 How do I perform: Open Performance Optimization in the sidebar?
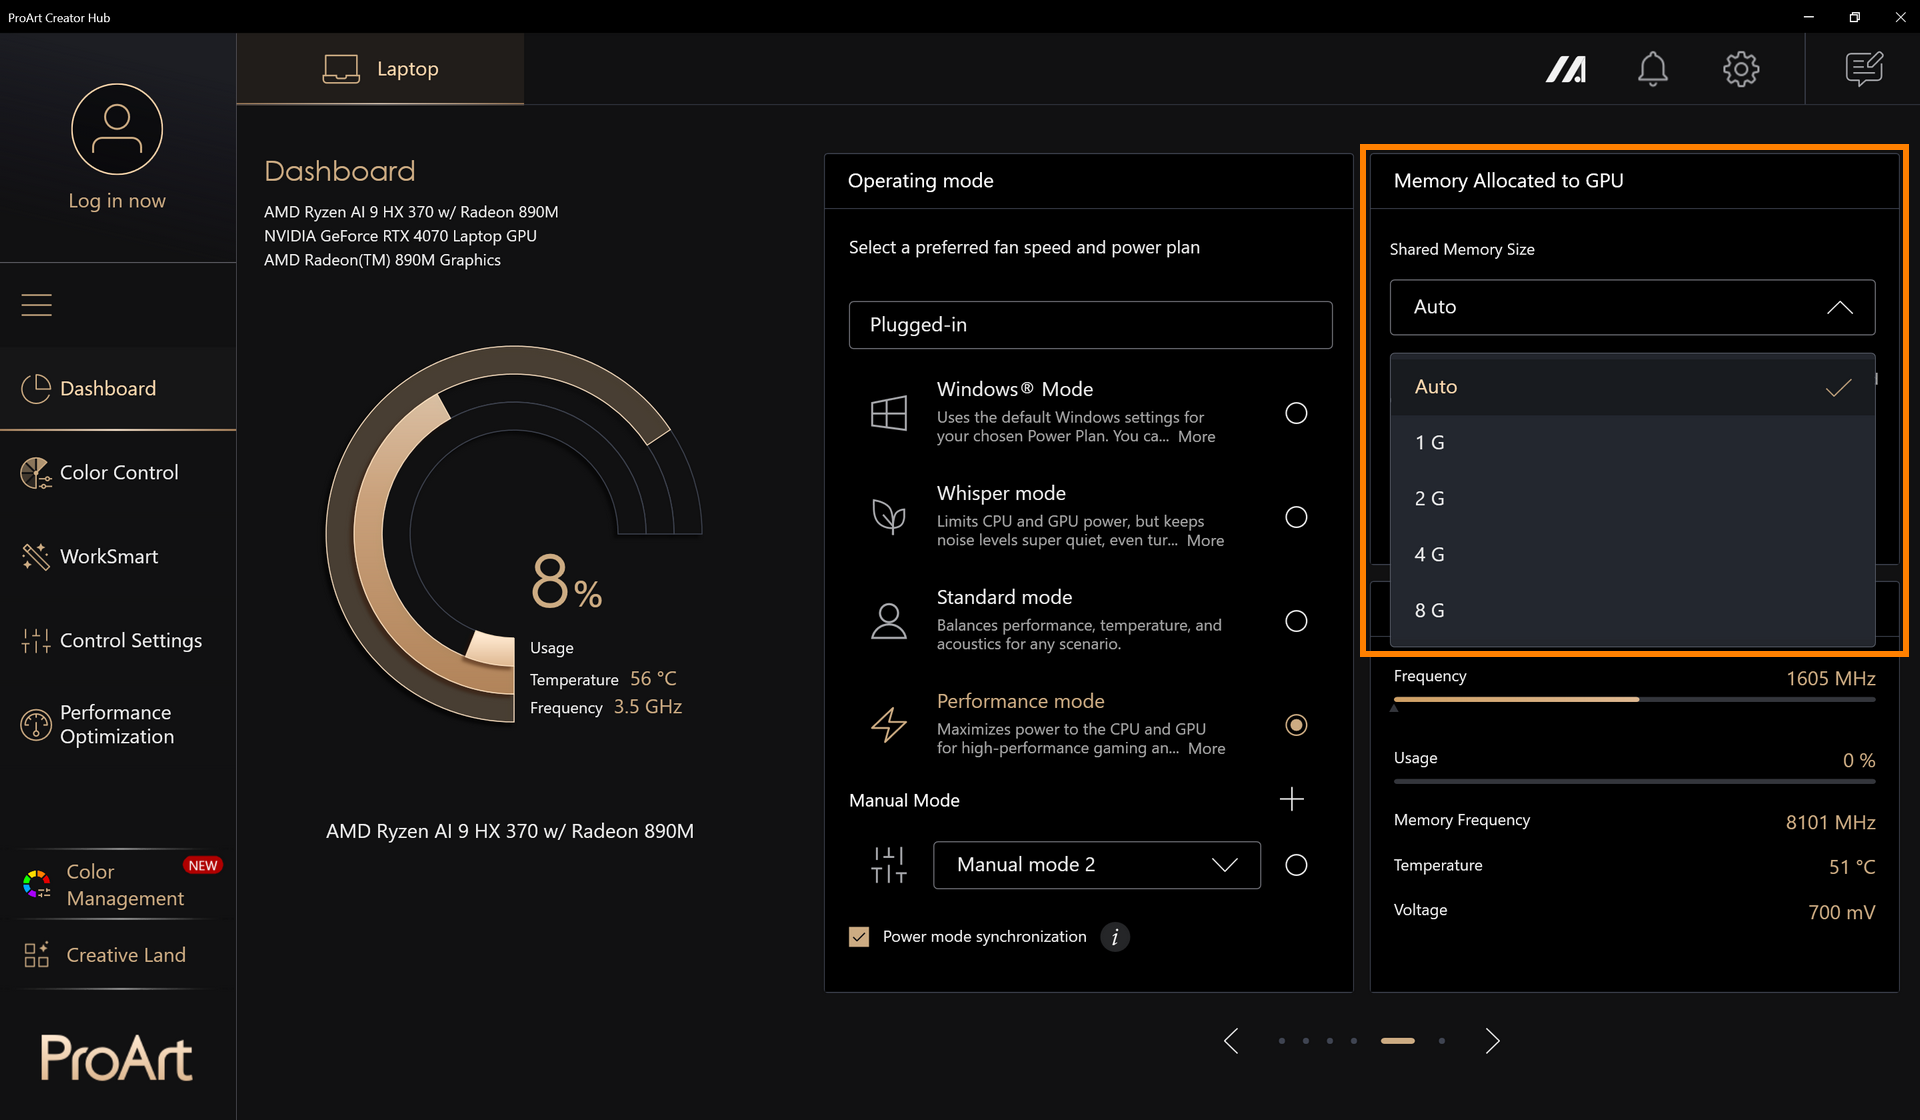[x=118, y=724]
